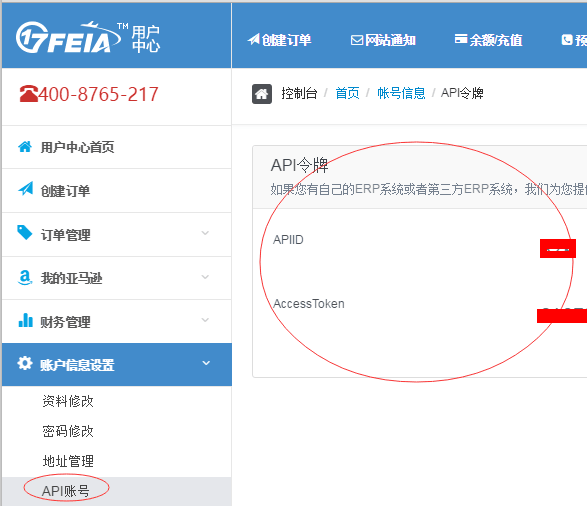Screen dimensions: 587x506
Task: Open 密码修改 in the sidebar submenu
Action: click(68, 431)
